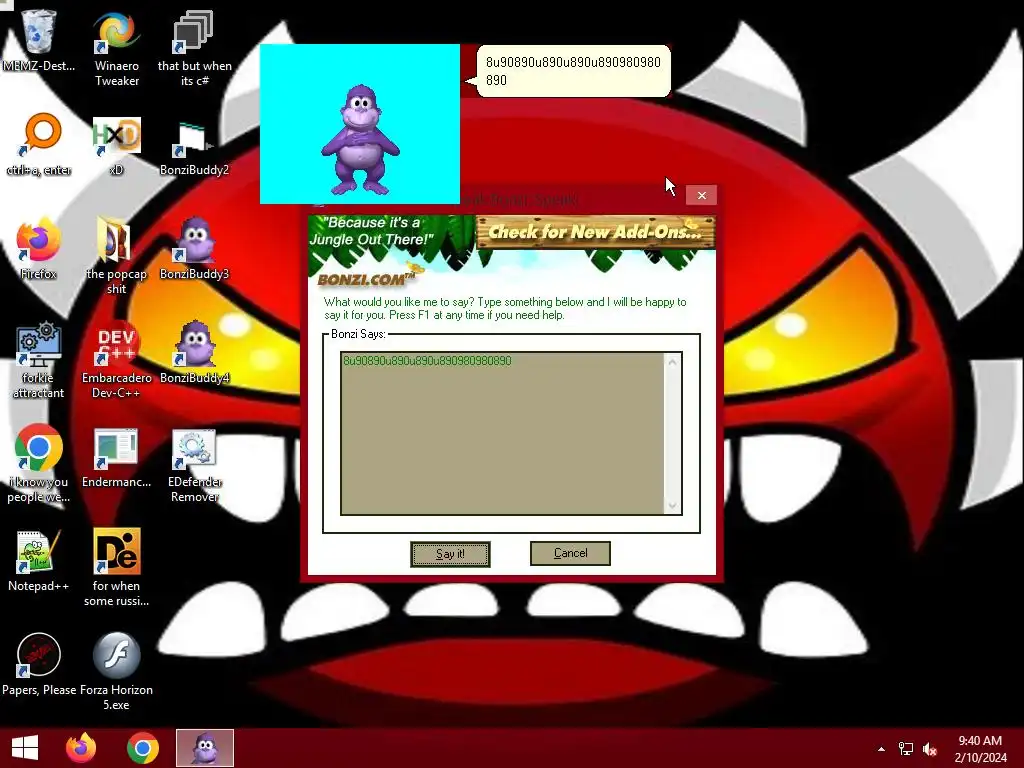Select the Endermanc... desktop icon
The height and width of the screenshot is (768, 1024).
[116, 457]
